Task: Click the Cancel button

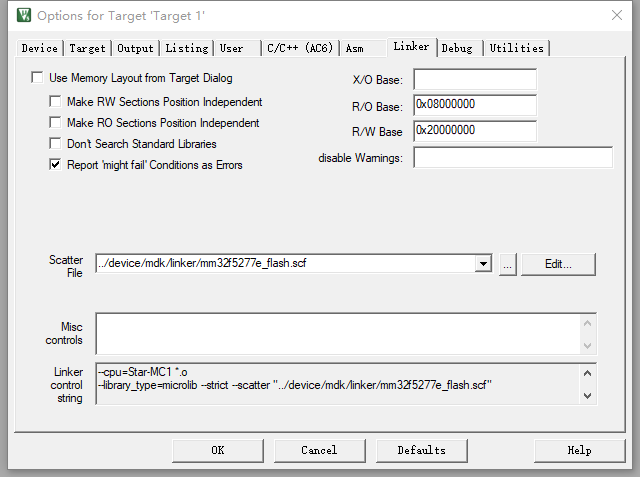Action: (x=320, y=450)
